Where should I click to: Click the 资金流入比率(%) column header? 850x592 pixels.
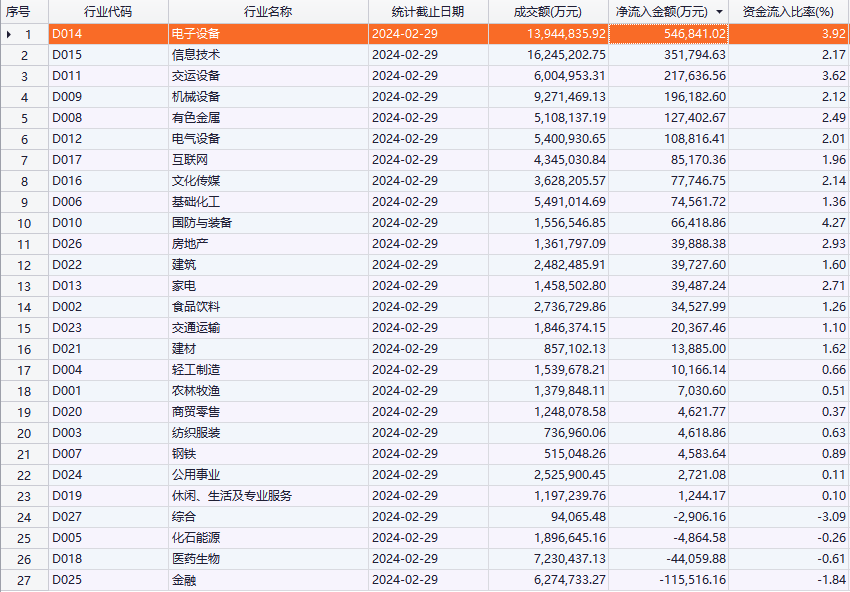(788, 12)
